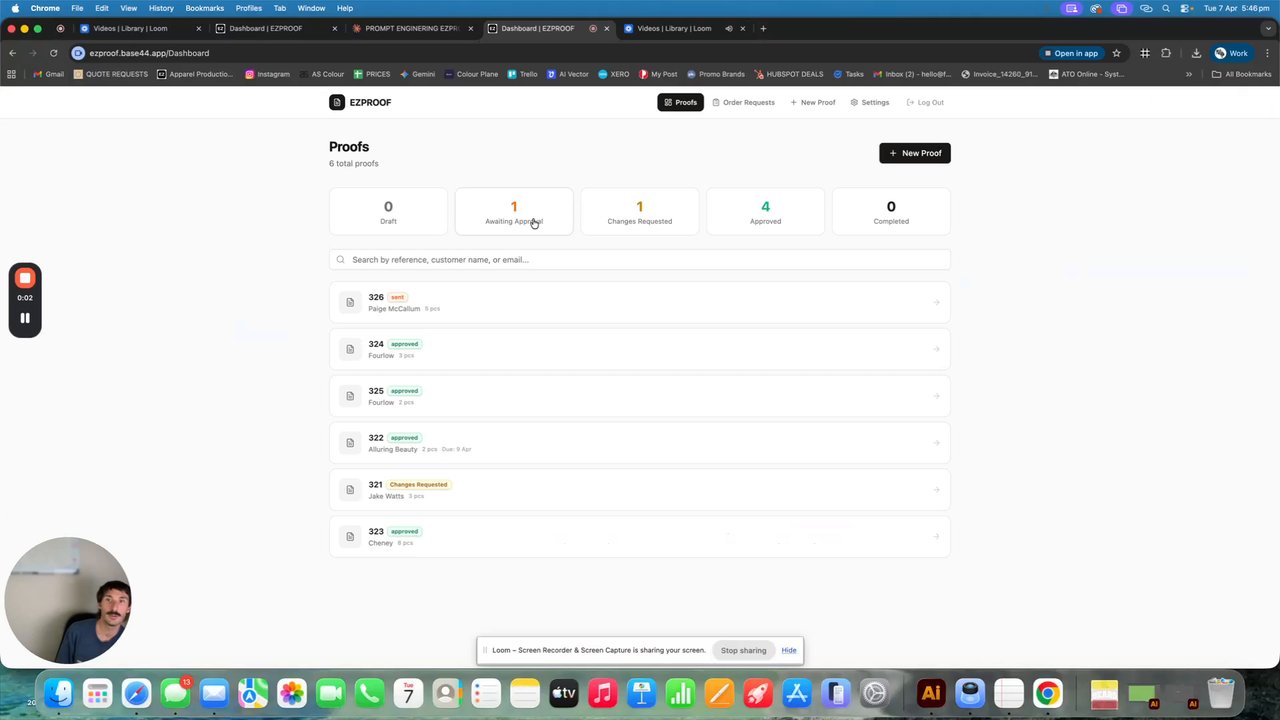The width and height of the screenshot is (1280, 720).
Task: Open Finder from the dock
Action: [59, 693]
